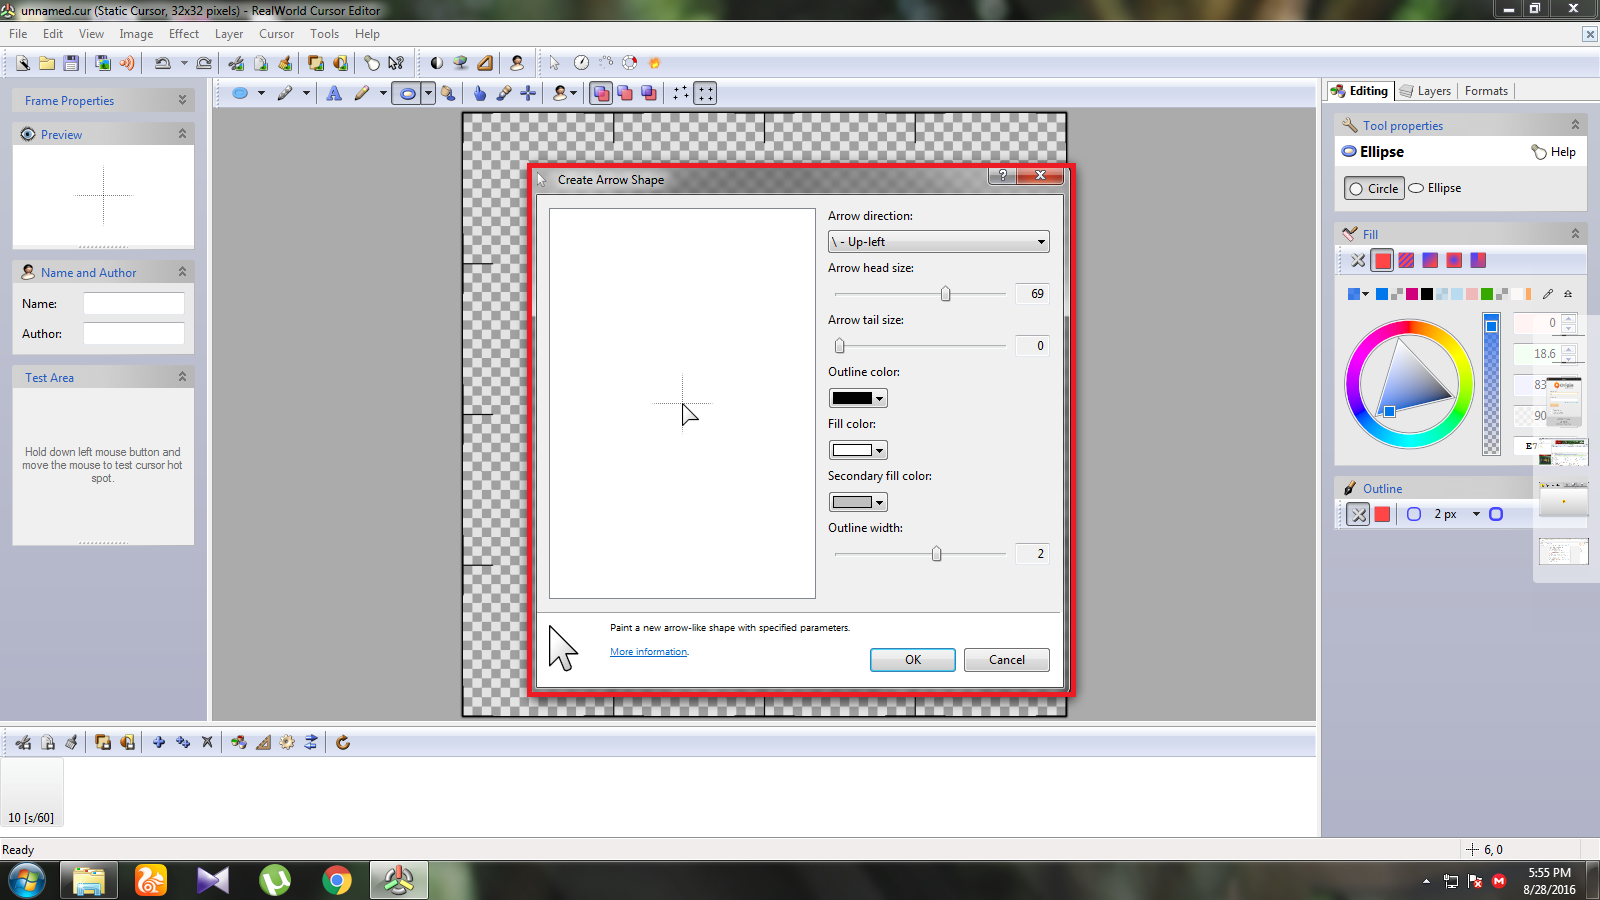Image resolution: width=1600 pixels, height=900 pixels.
Task: Select the Fill bucket tool
Action: (448, 93)
